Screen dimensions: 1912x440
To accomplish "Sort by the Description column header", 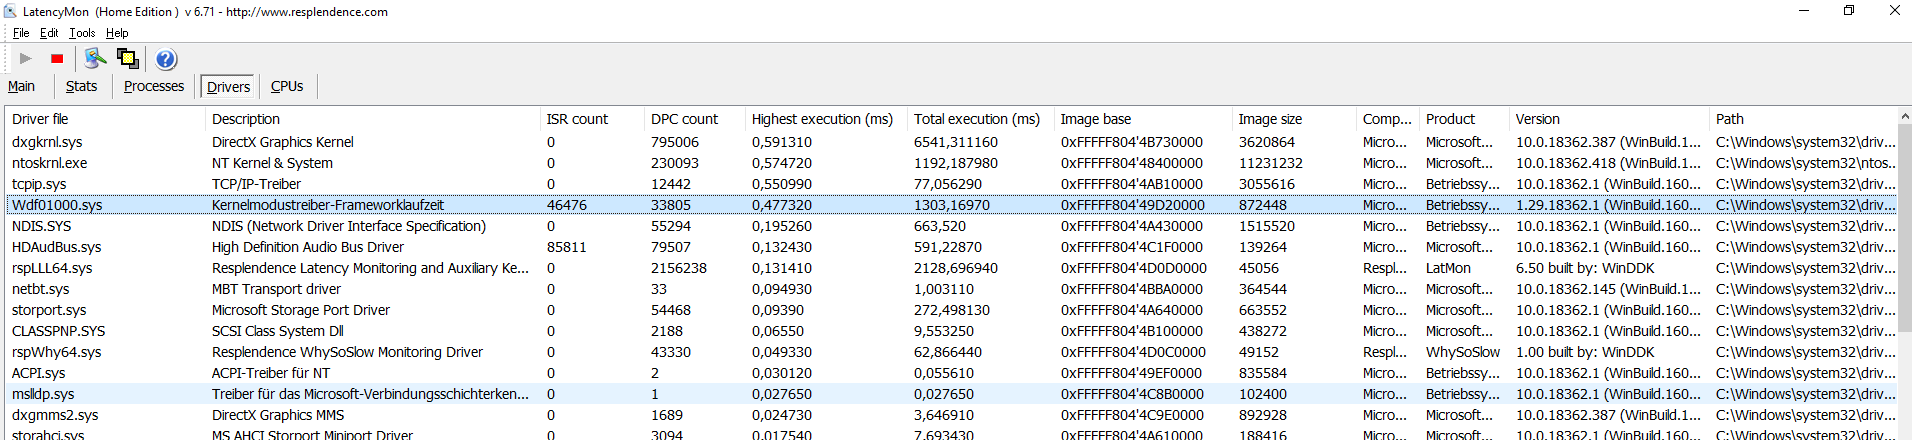I will point(372,119).
